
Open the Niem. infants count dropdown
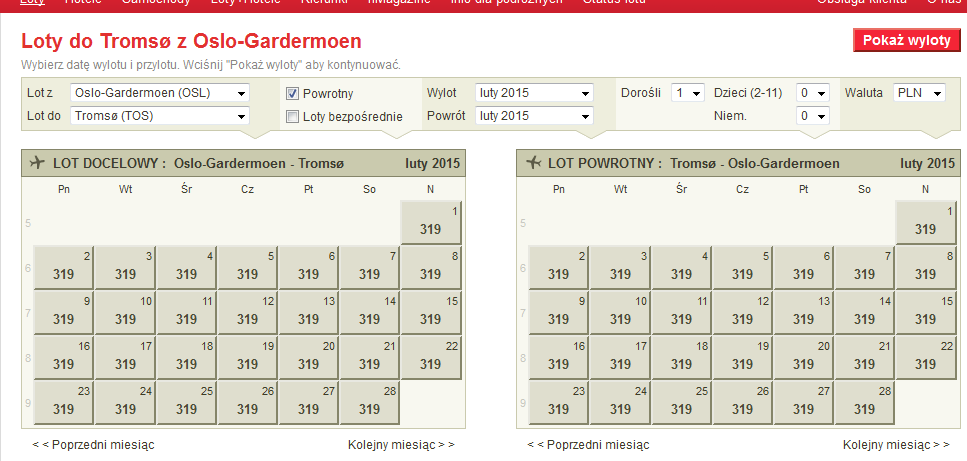[x=813, y=116]
